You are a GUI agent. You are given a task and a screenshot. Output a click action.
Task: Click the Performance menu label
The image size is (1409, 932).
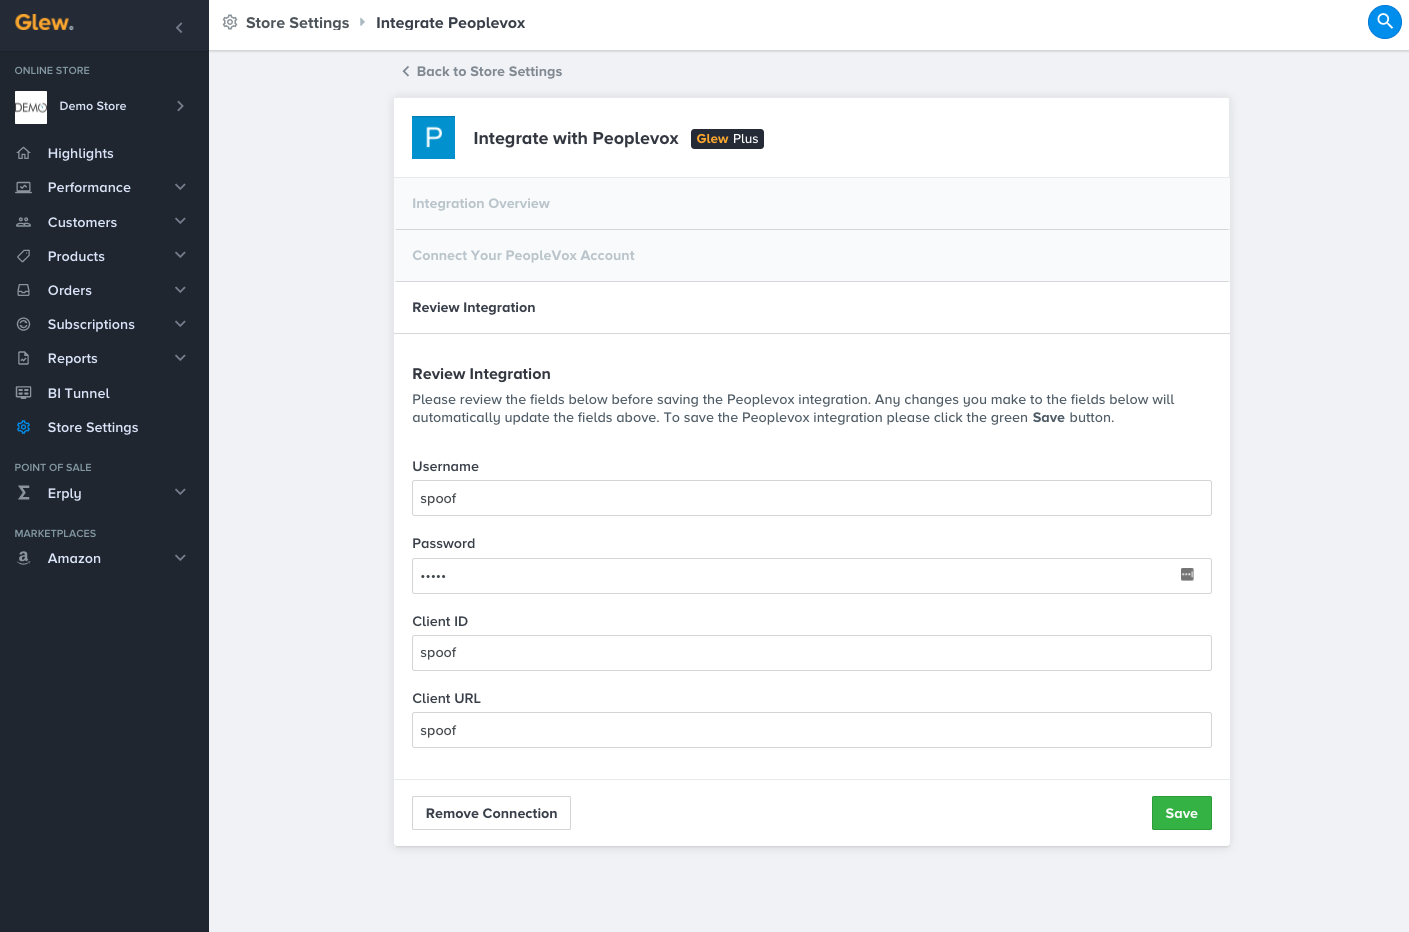click(89, 187)
